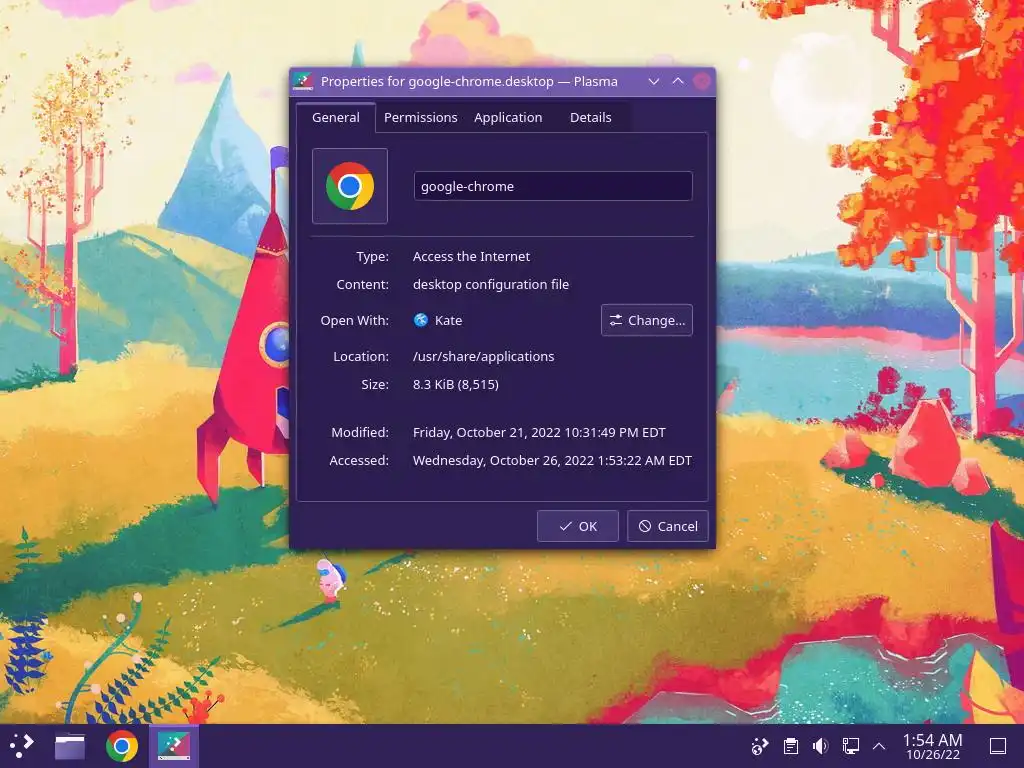Open the application launcher in the taskbar

click(x=22, y=746)
